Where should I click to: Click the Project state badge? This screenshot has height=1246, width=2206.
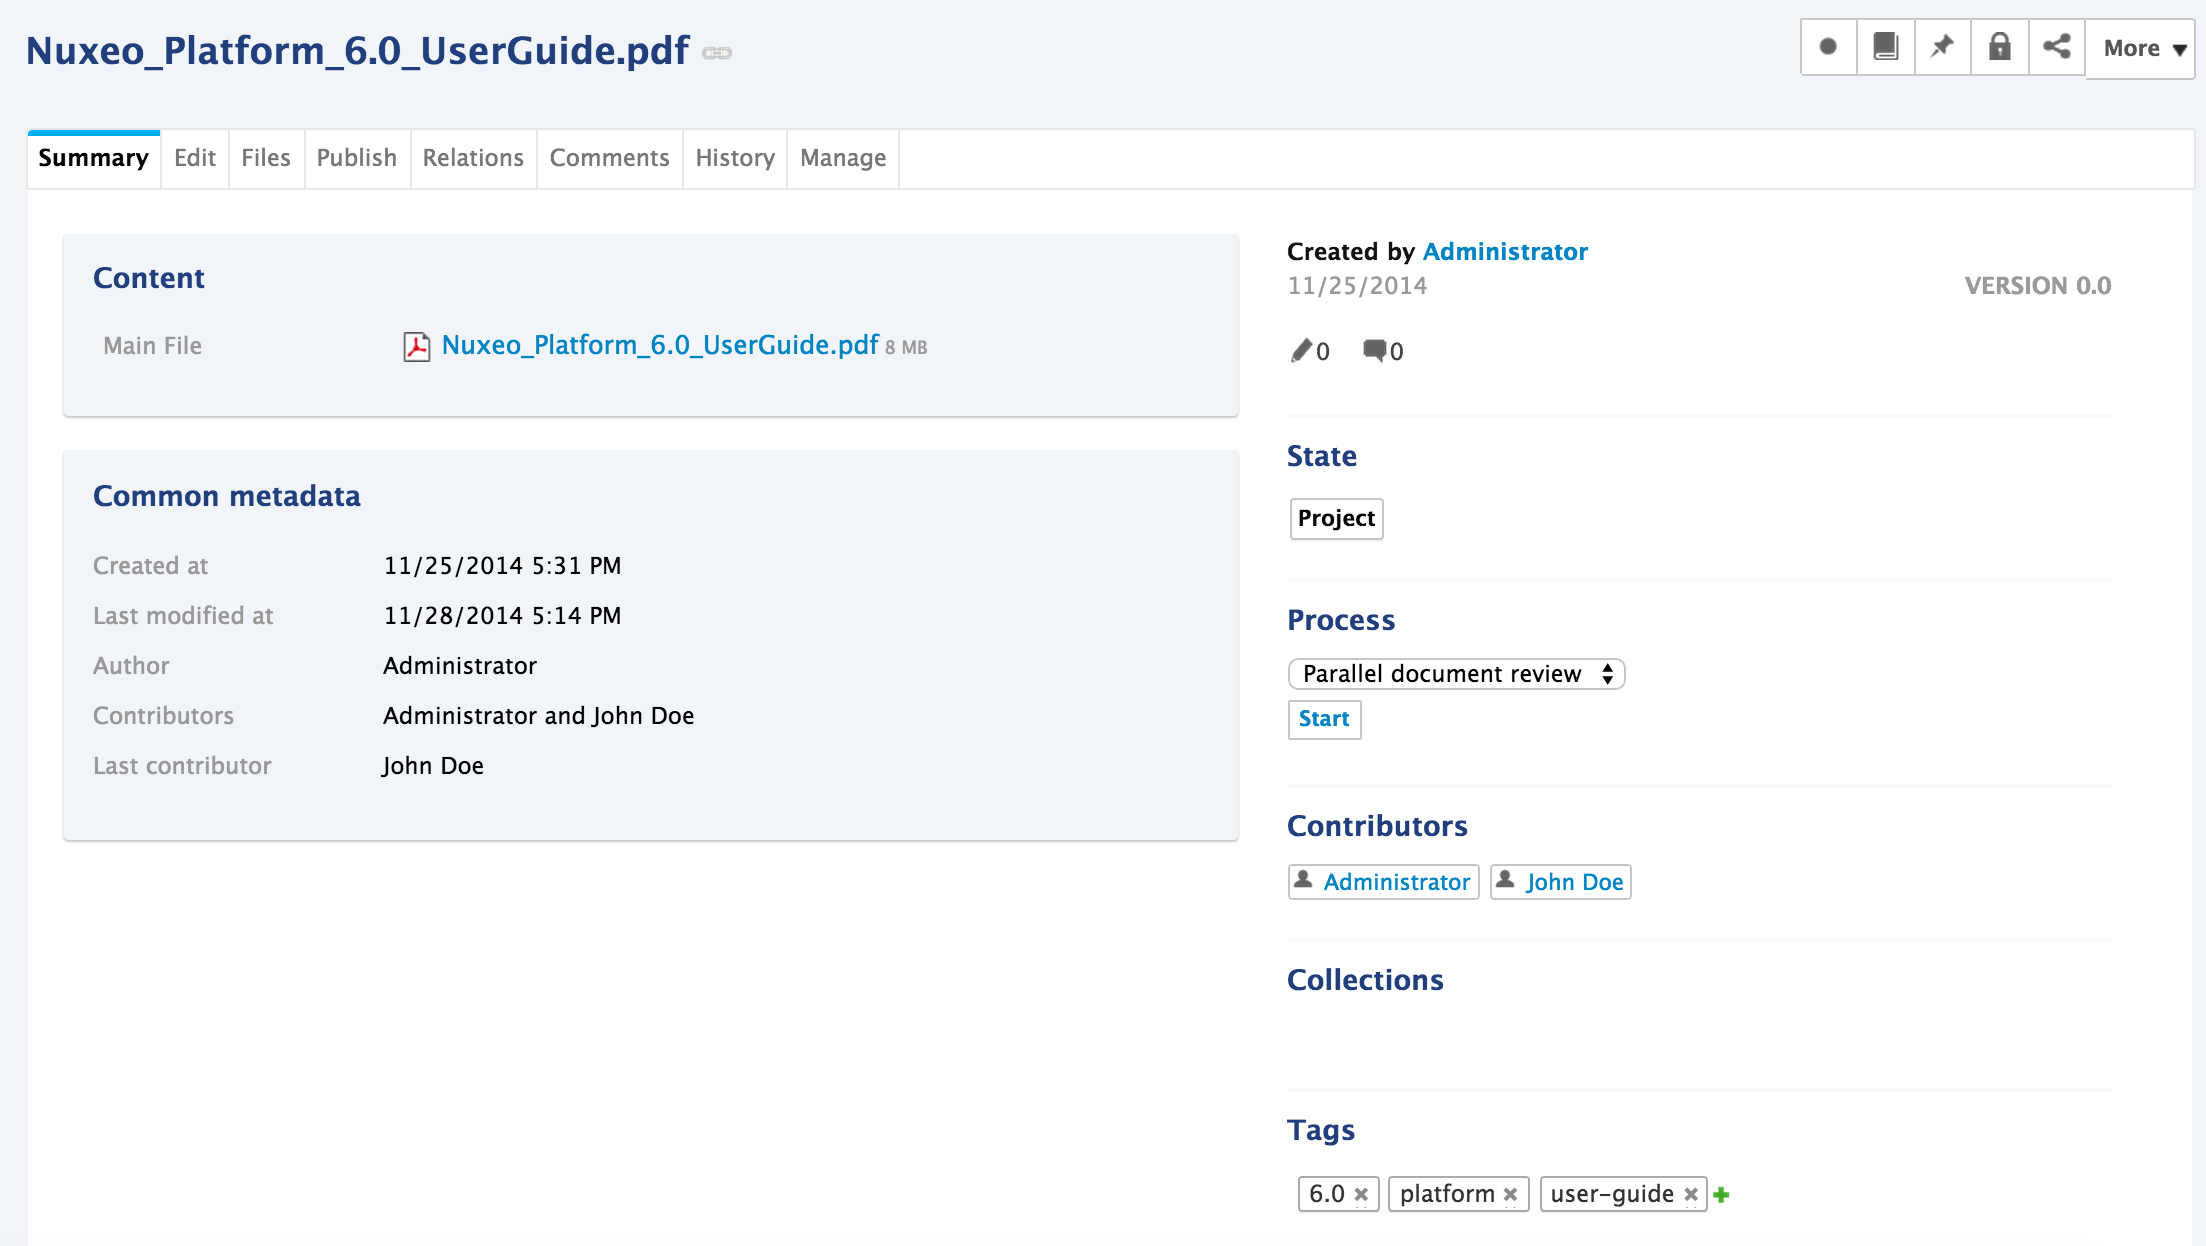1336,518
